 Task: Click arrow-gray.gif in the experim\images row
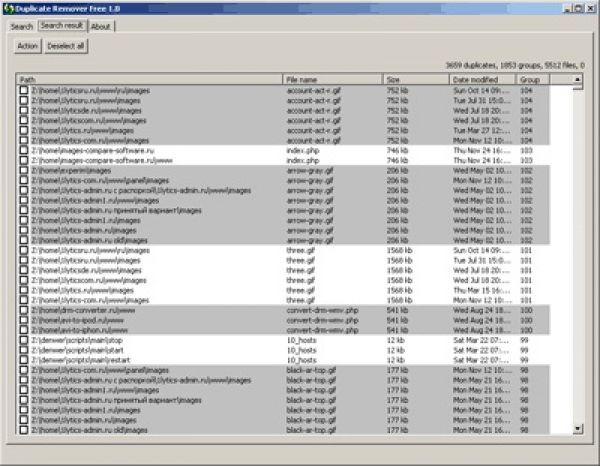310,171
